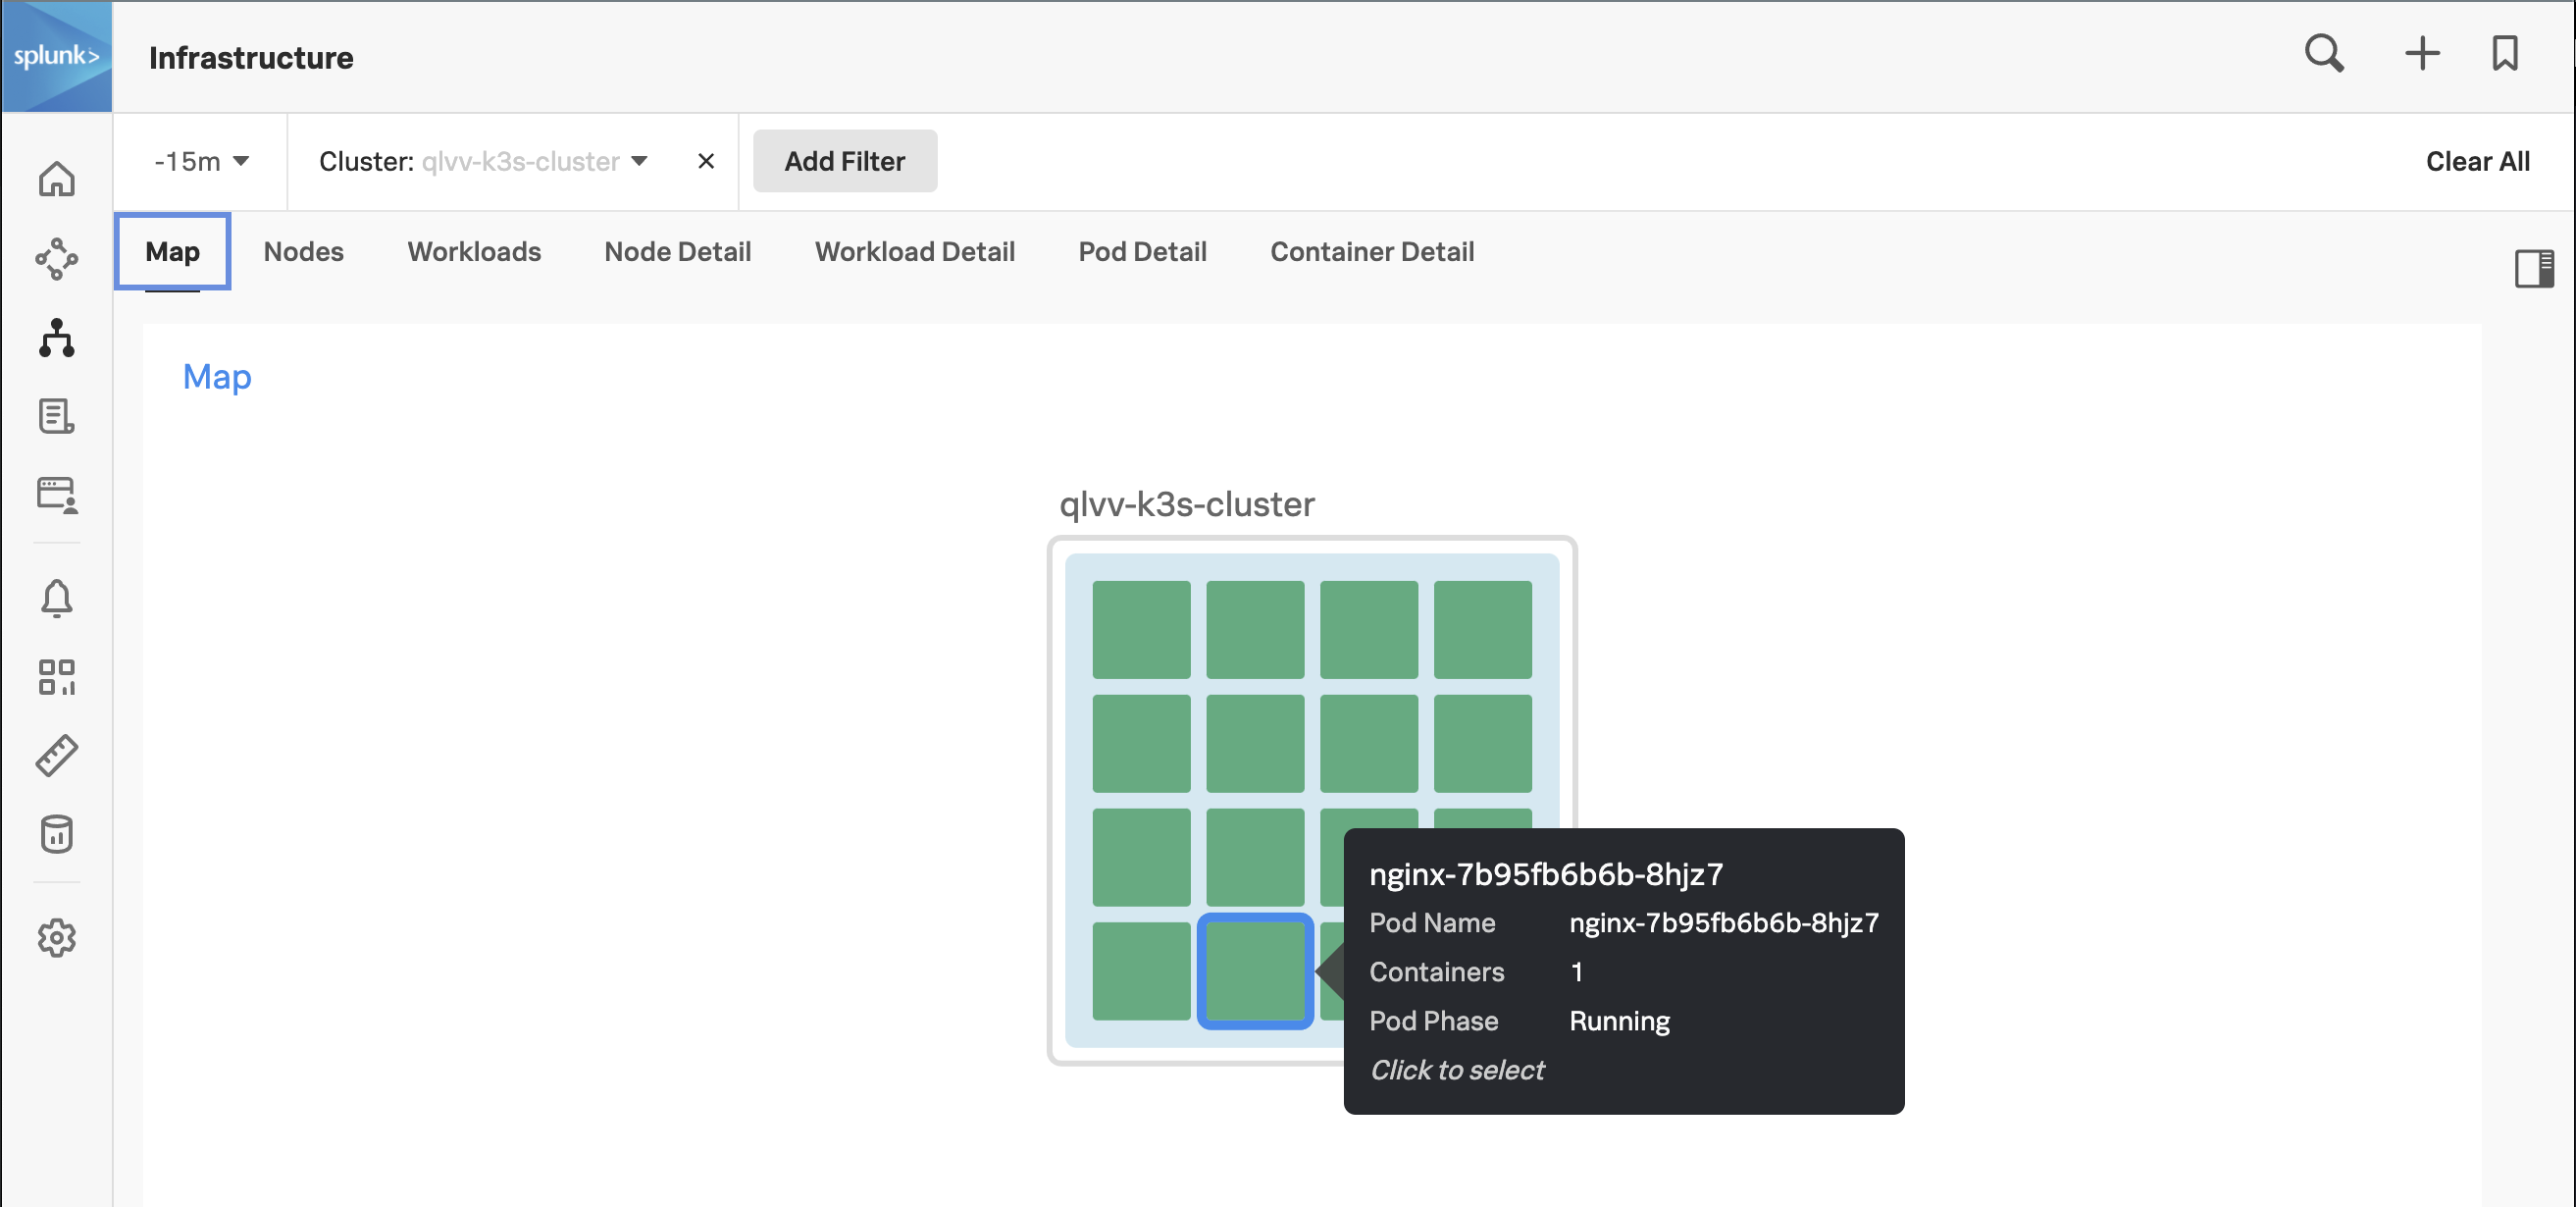Click the Splunk logo home link

pyautogui.click(x=56, y=58)
